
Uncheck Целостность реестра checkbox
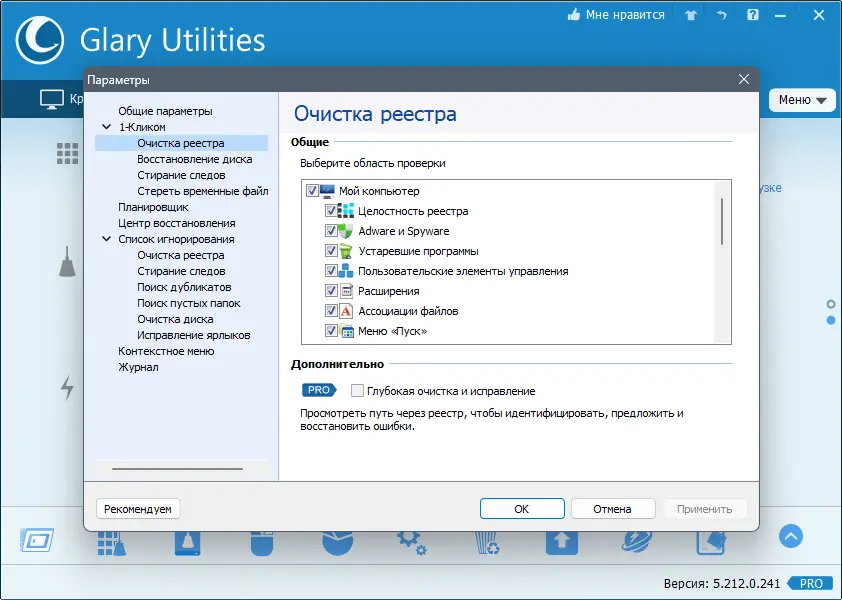point(331,211)
